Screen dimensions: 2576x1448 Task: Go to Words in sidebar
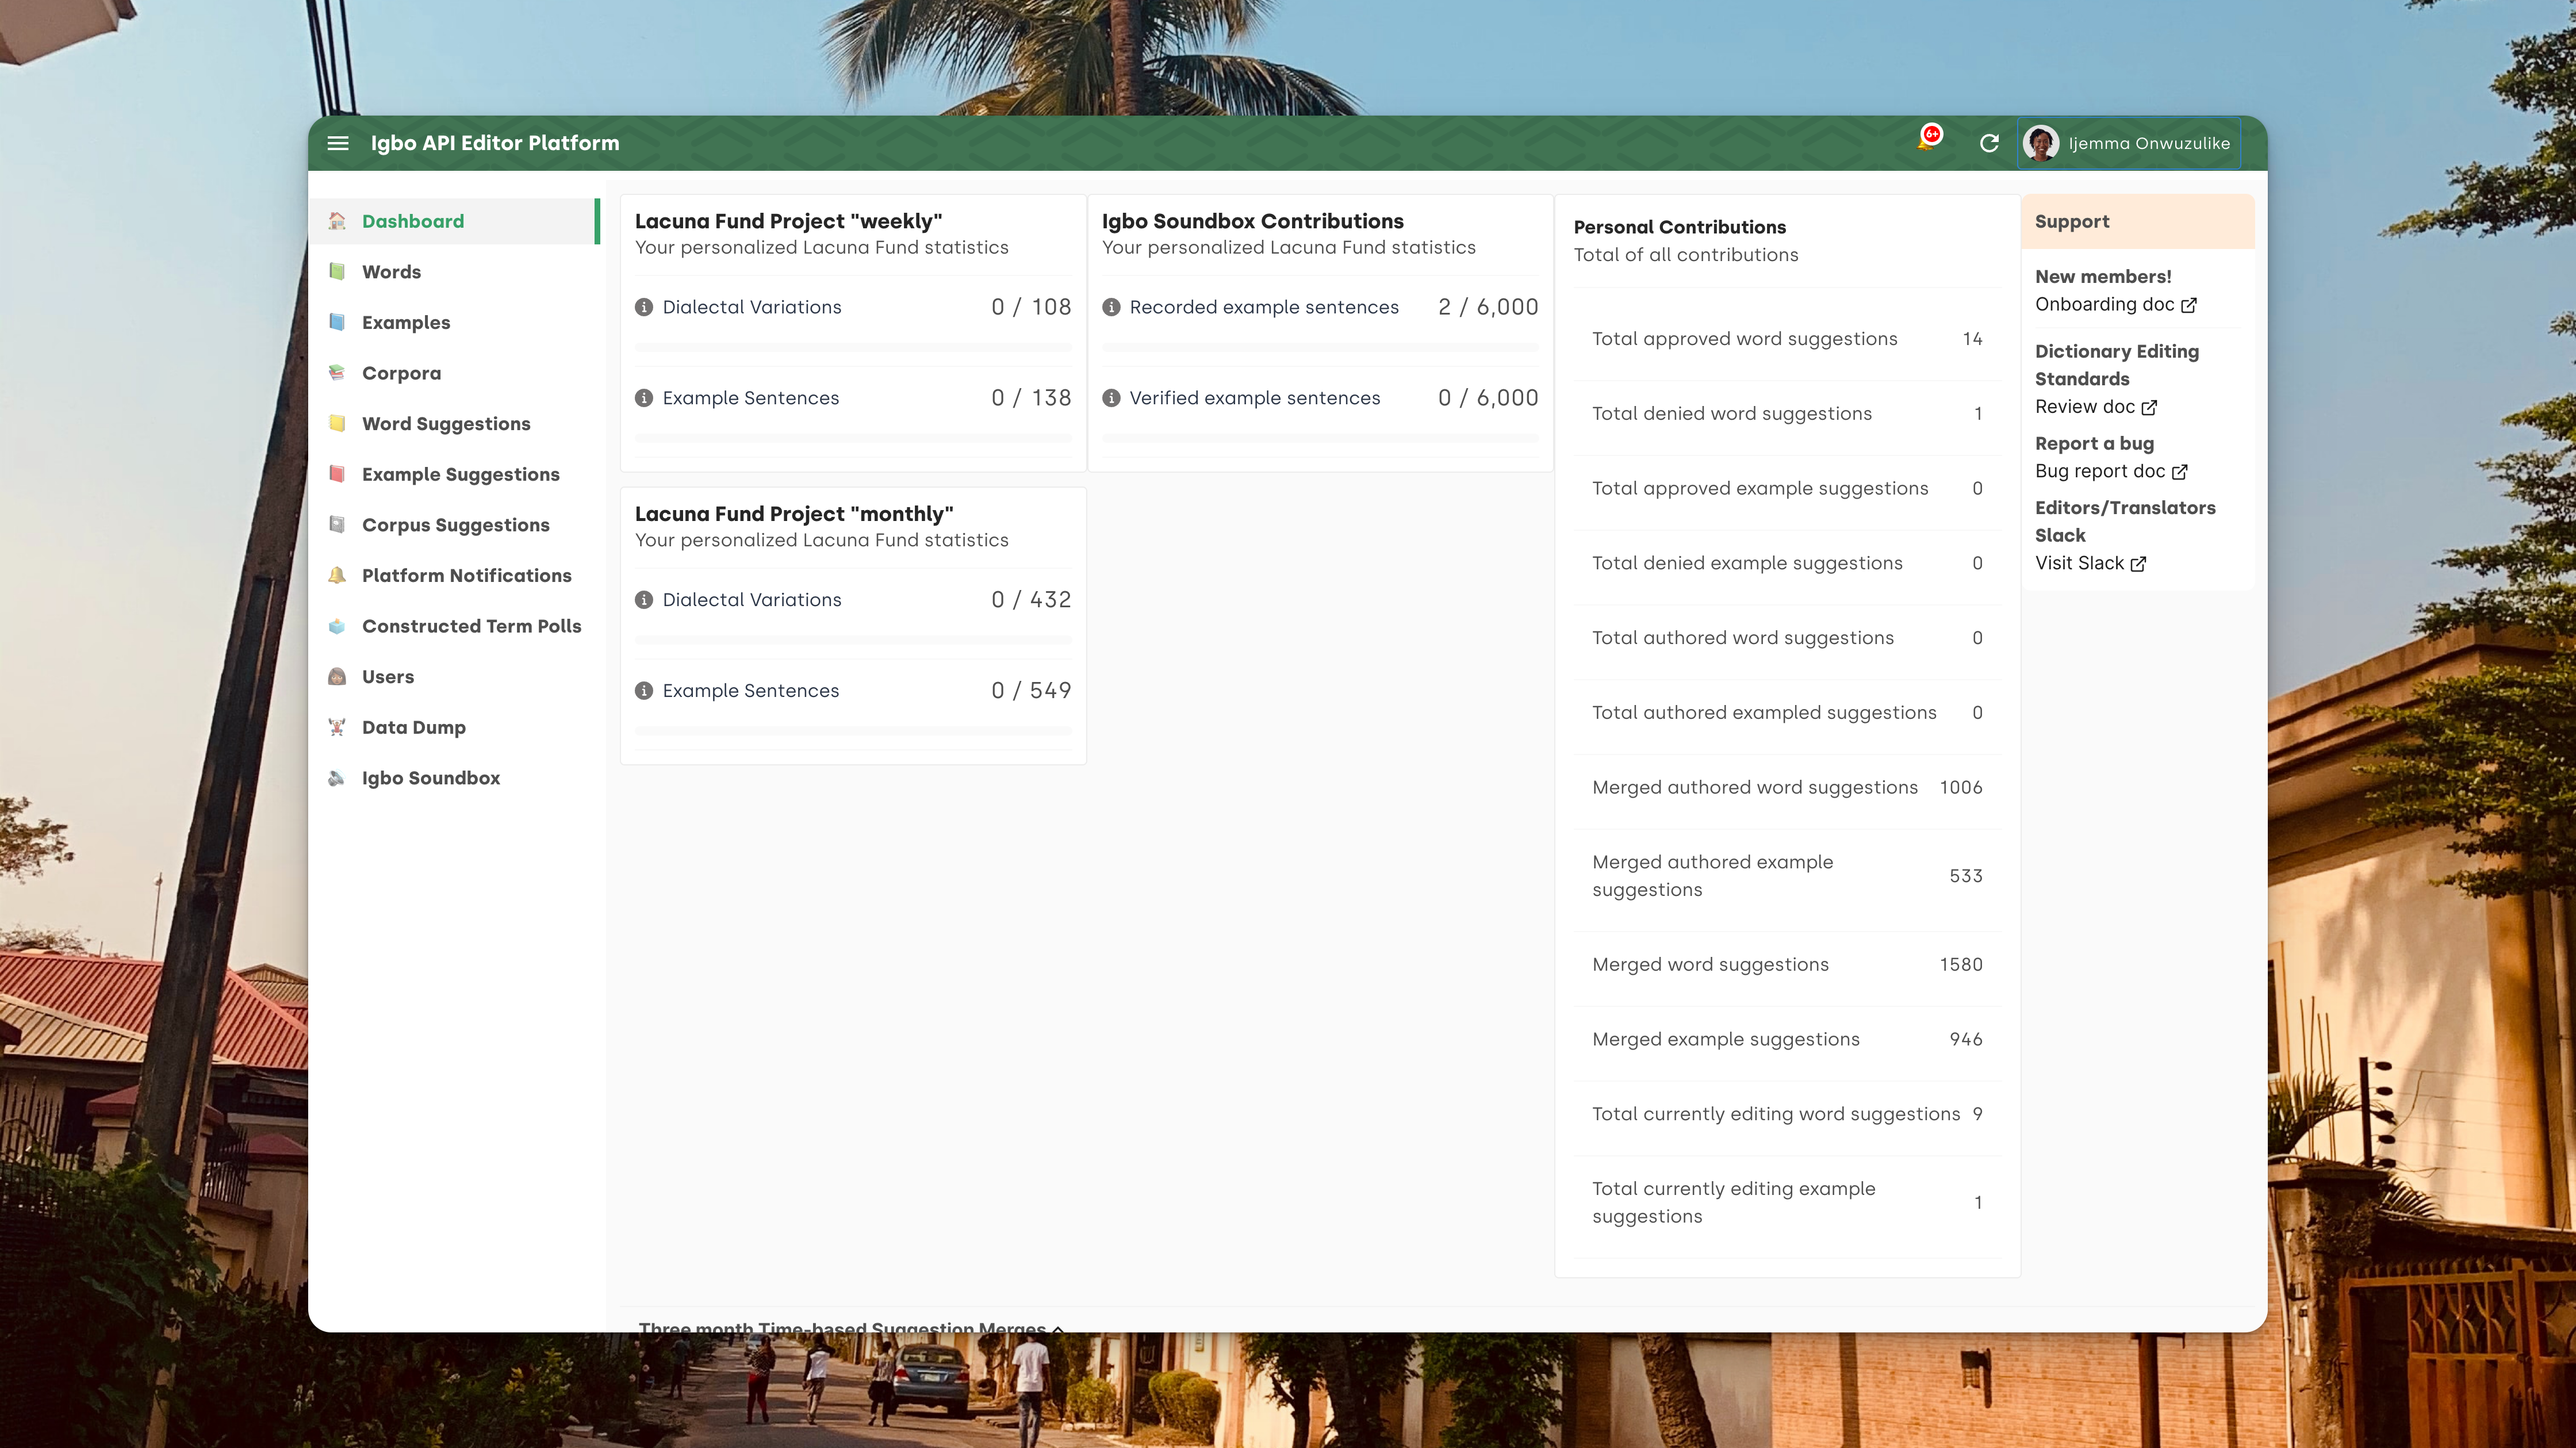(x=391, y=272)
